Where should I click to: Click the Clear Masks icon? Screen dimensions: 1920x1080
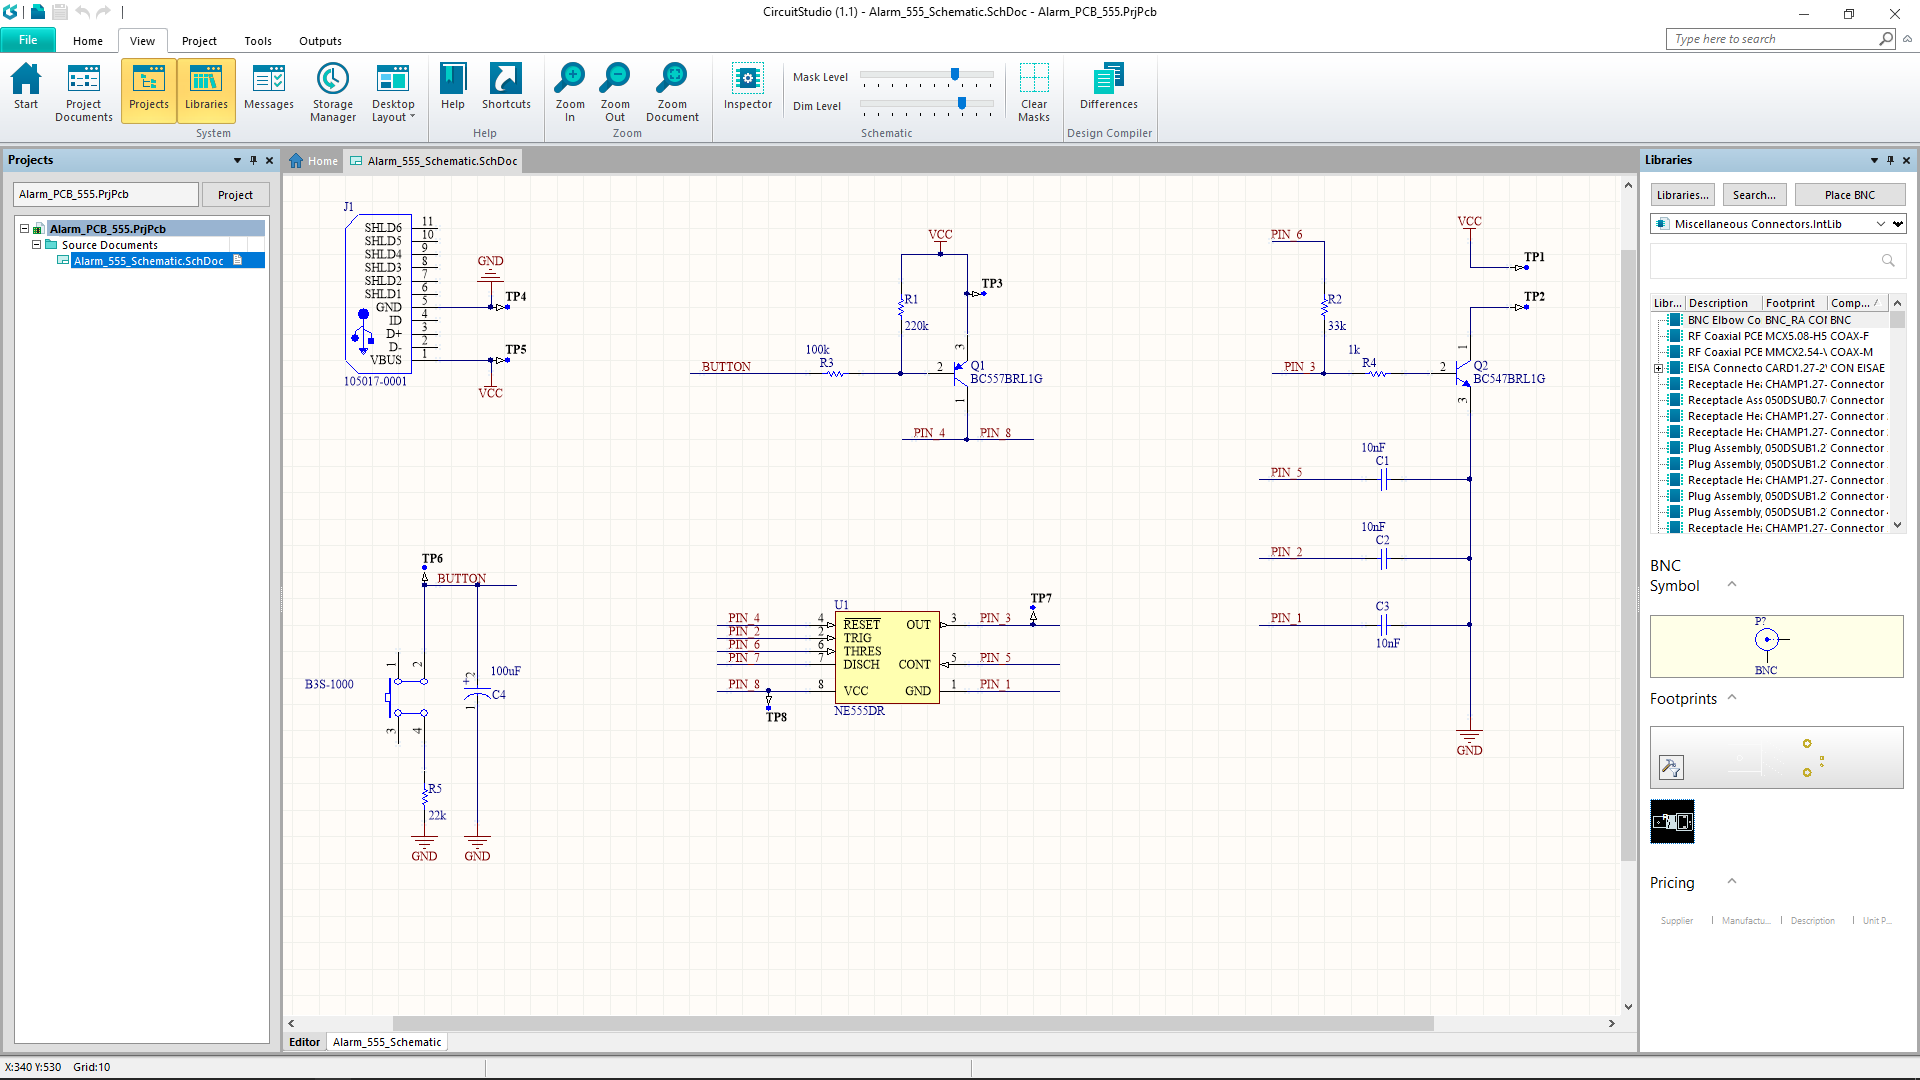coord(1033,91)
